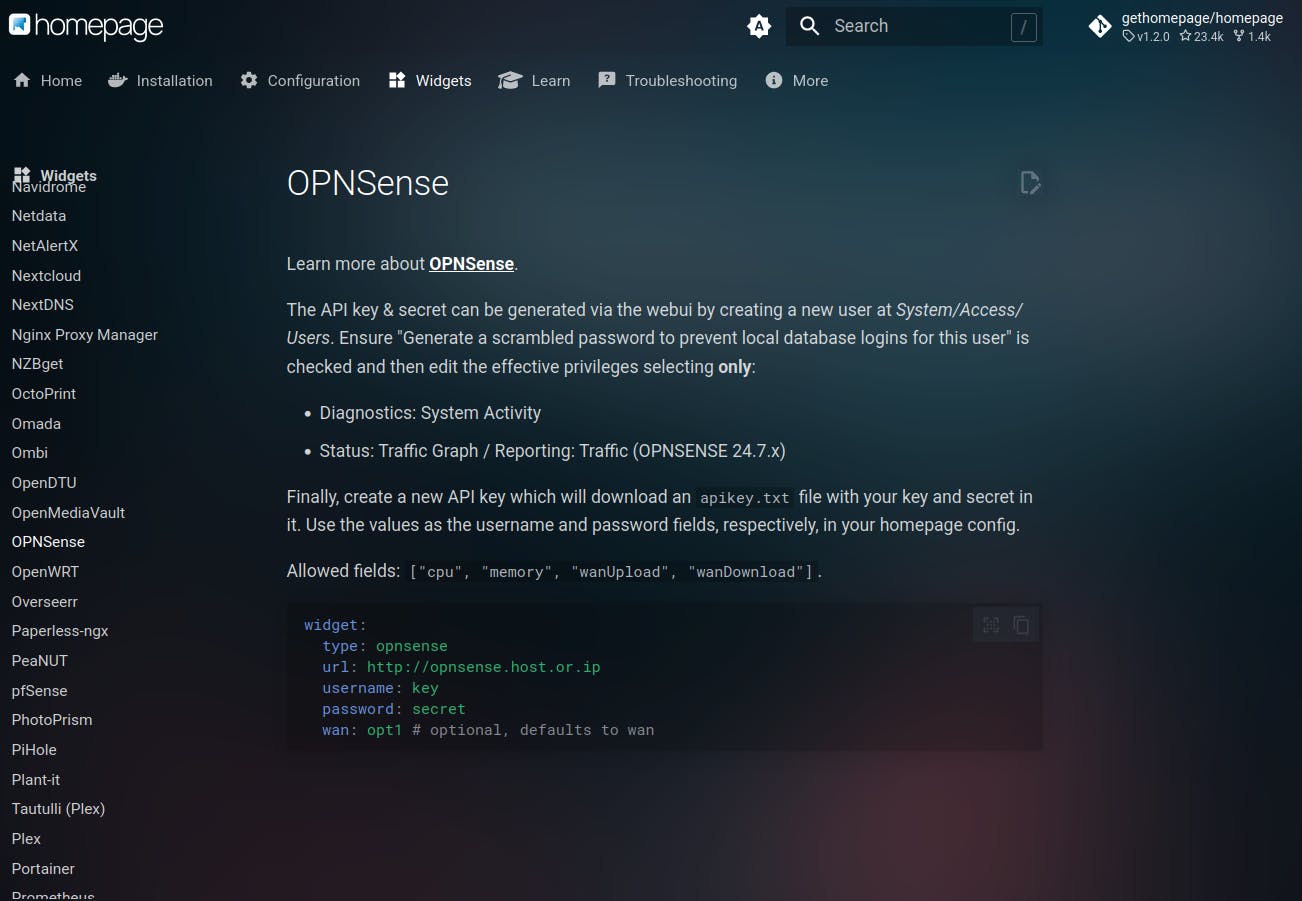Navigate to the Overseerr widget page
Viewport: 1302px width, 901px height.
click(x=45, y=602)
